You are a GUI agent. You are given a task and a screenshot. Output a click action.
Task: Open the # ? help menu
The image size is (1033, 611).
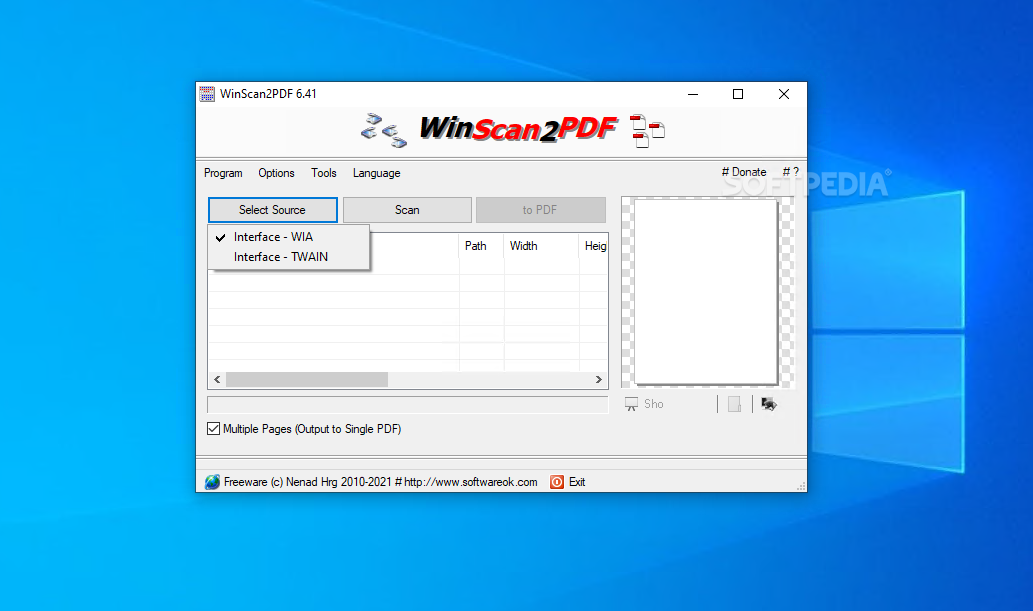pyautogui.click(x=790, y=172)
